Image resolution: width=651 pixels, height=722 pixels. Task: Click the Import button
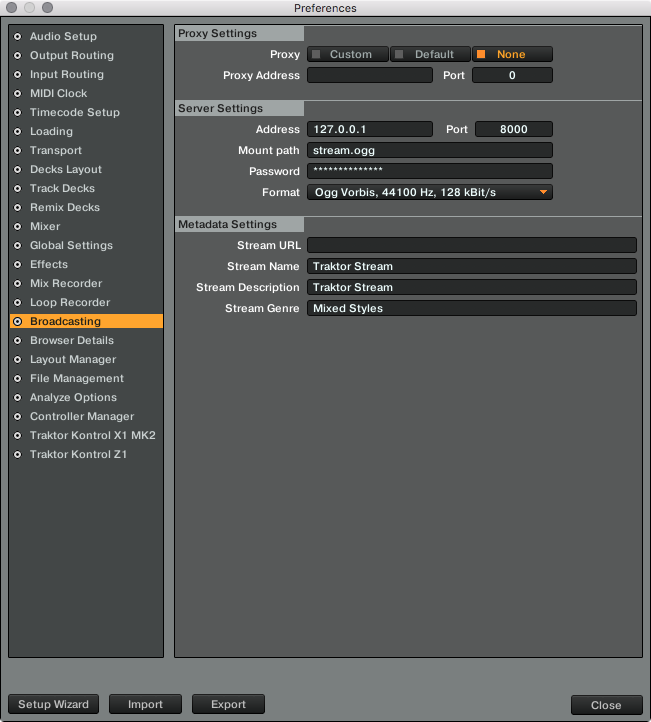(x=145, y=704)
